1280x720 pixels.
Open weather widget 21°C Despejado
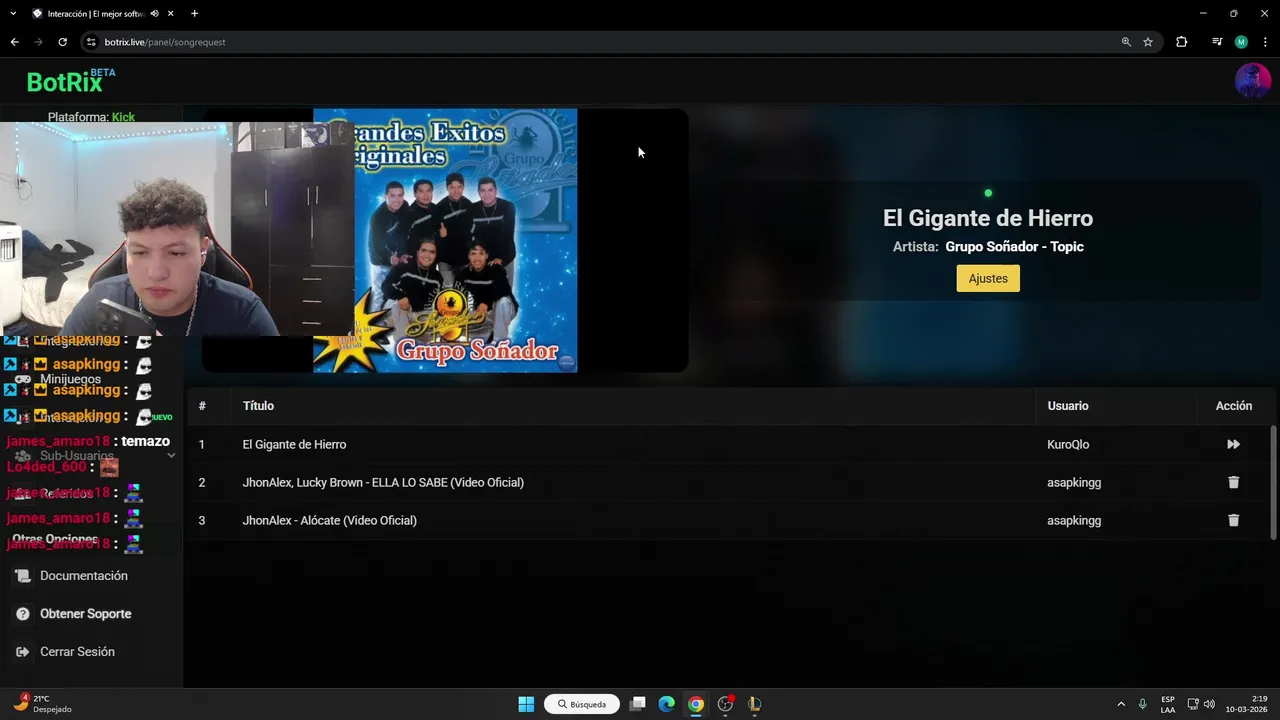[42, 704]
